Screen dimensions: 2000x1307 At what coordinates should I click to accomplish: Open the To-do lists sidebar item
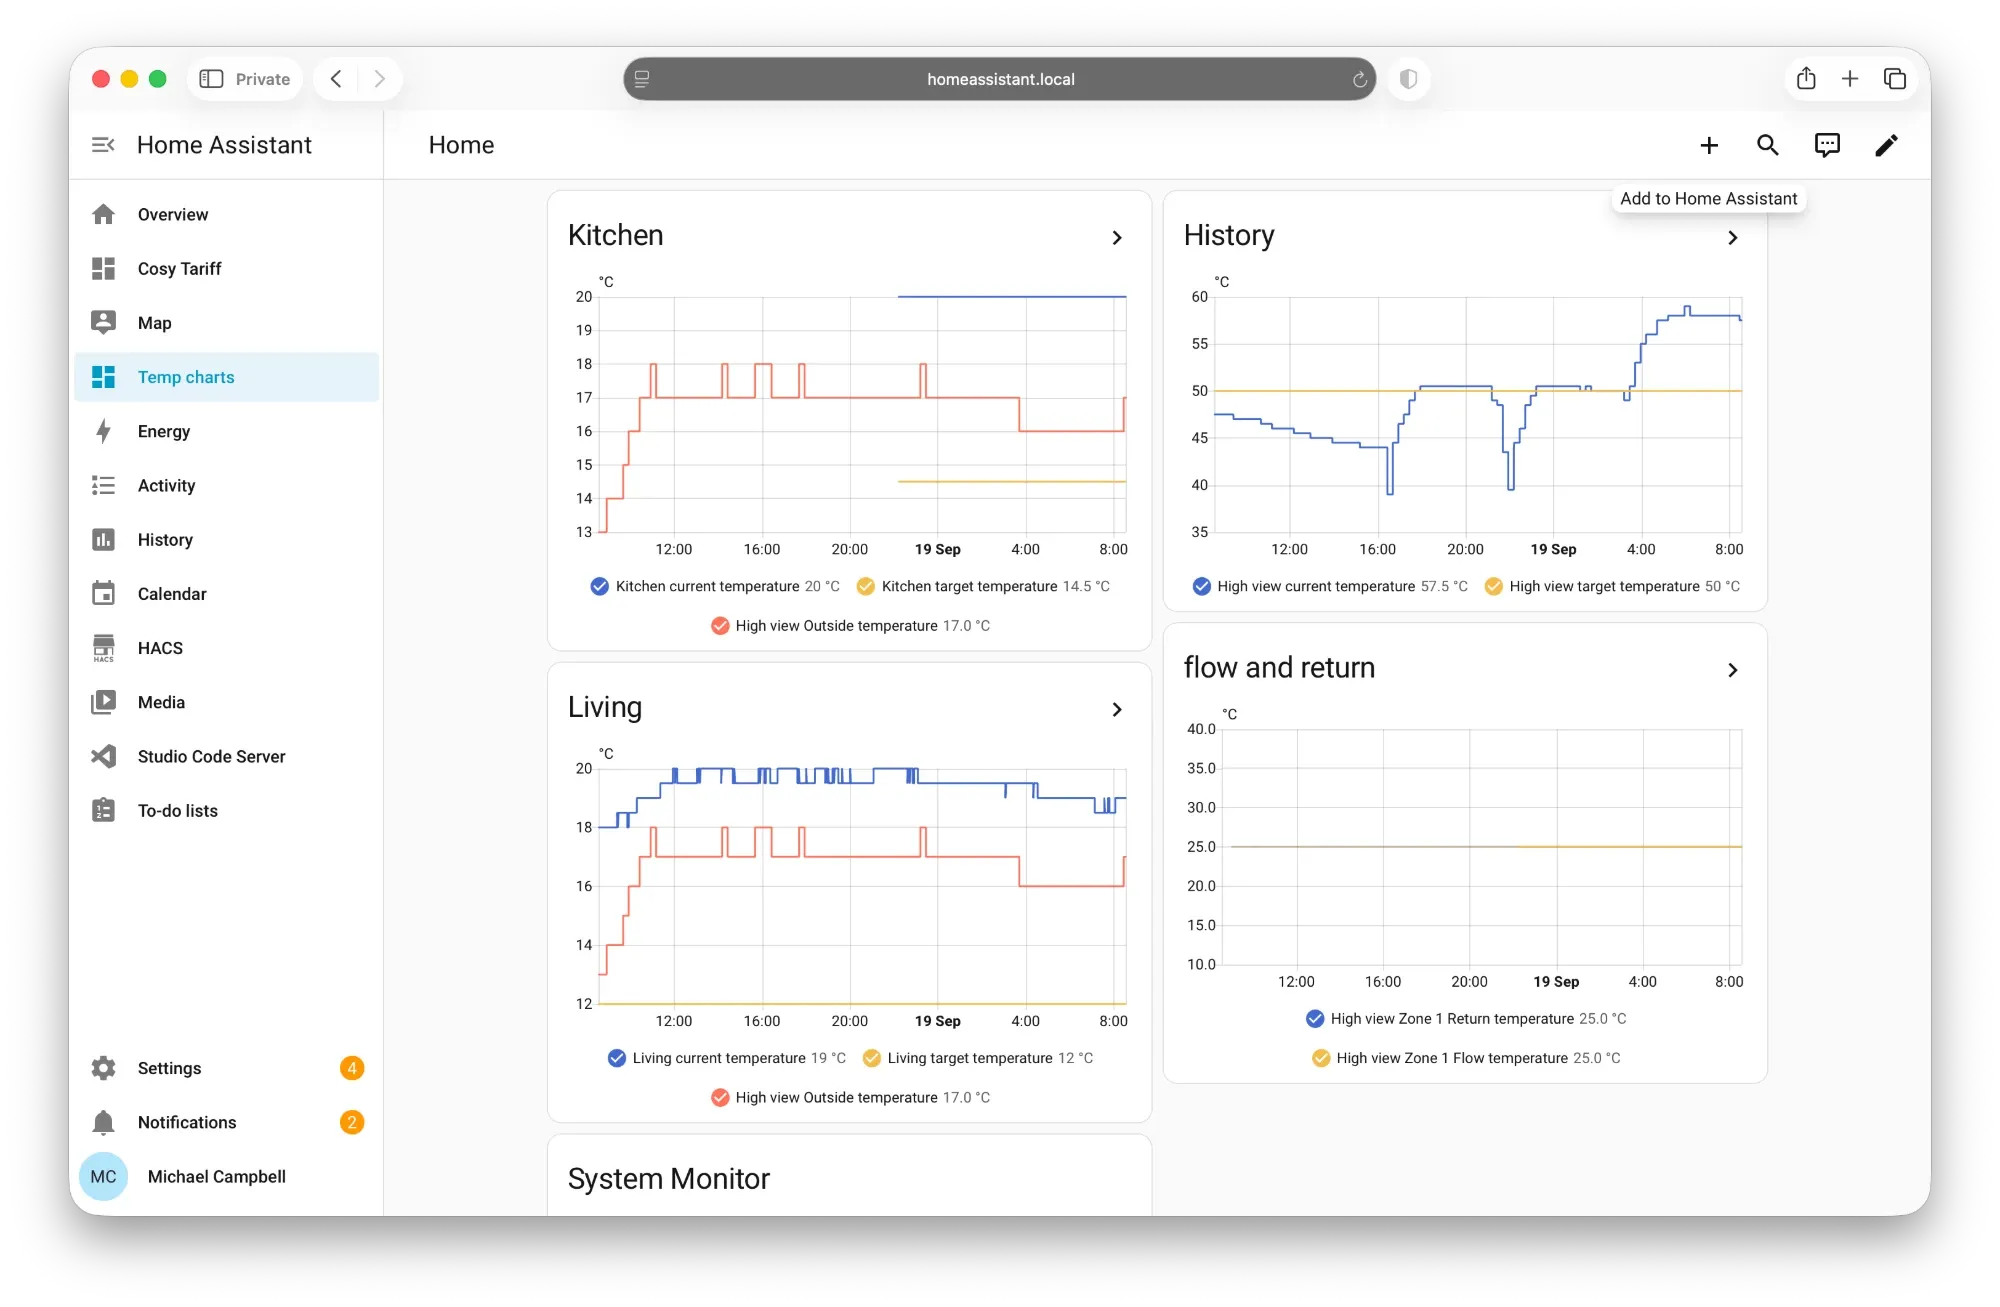(227, 810)
